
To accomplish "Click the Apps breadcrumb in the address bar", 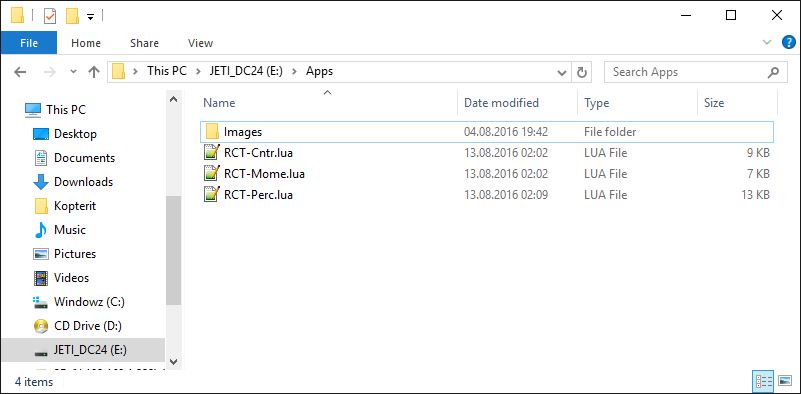I will [x=319, y=71].
